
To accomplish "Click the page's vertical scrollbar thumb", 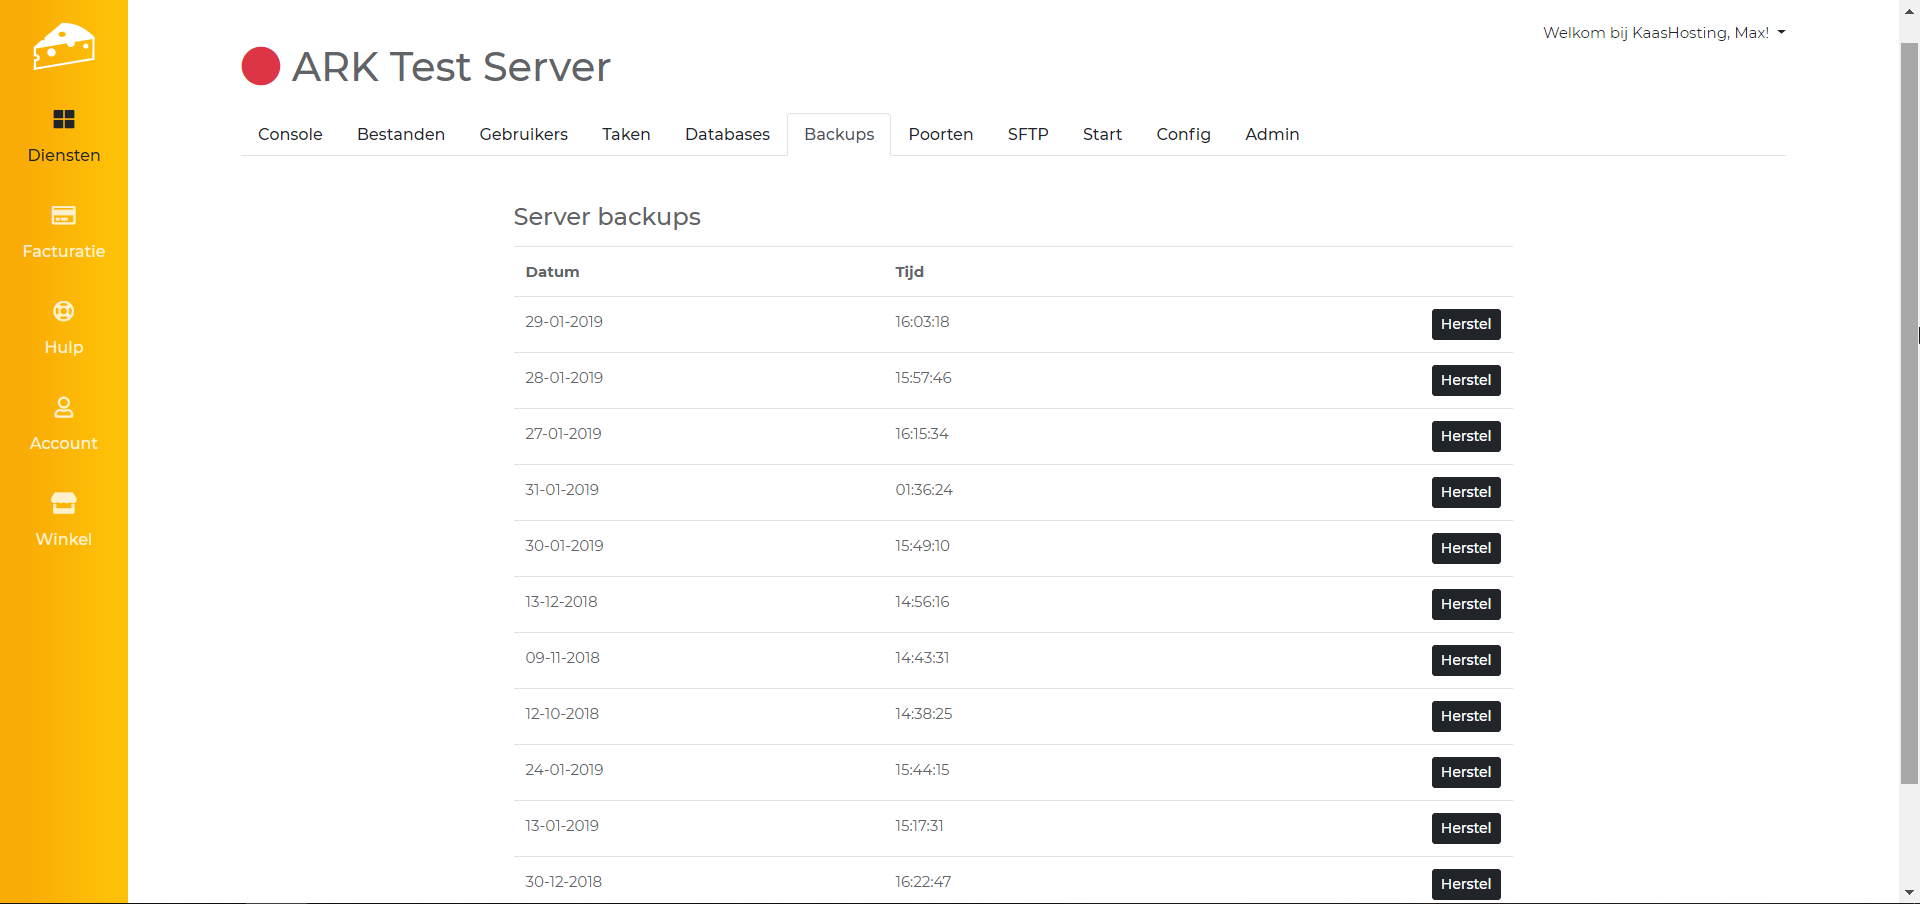I will (x=1909, y=410).
